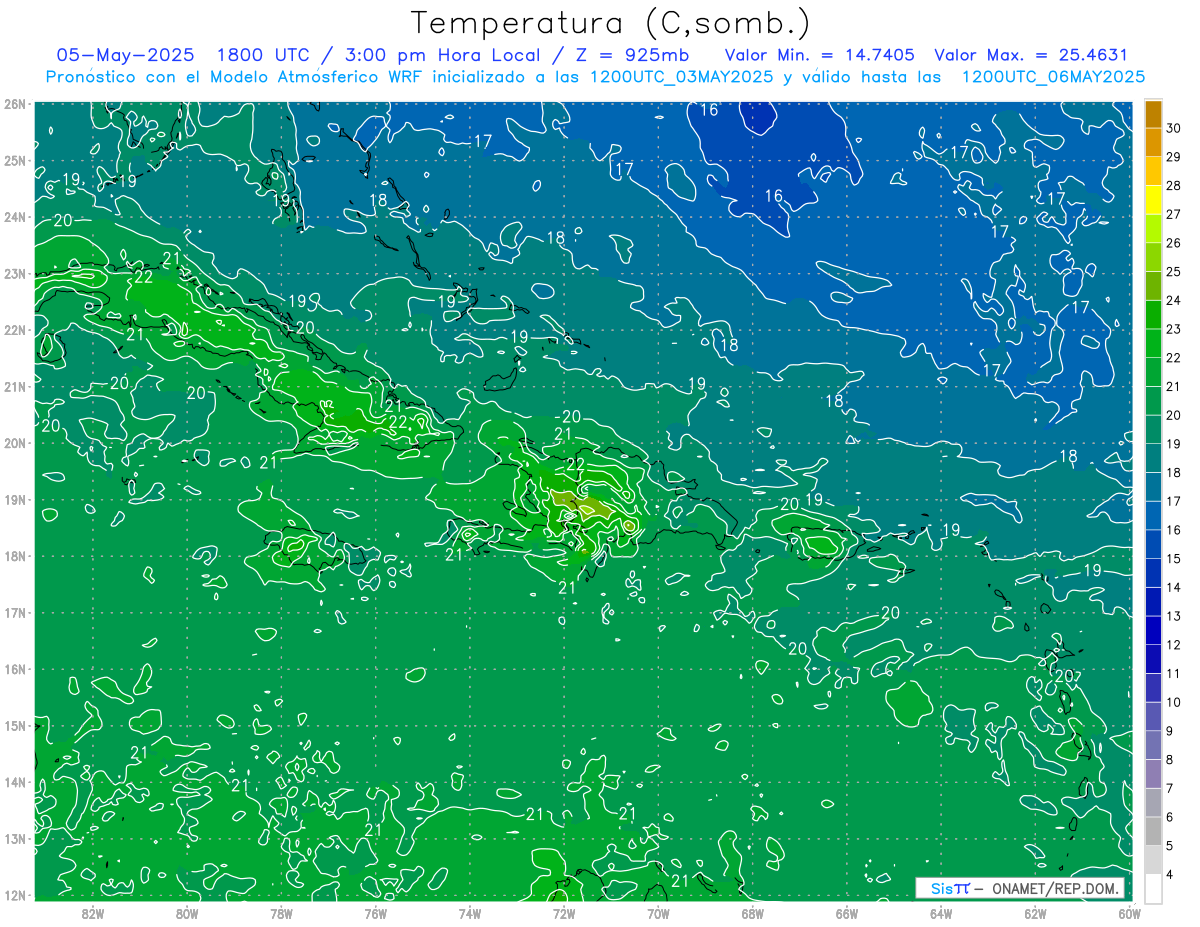Click the 16N latitude axis label
The image size is (1200, 927).
tap(14, 669)
